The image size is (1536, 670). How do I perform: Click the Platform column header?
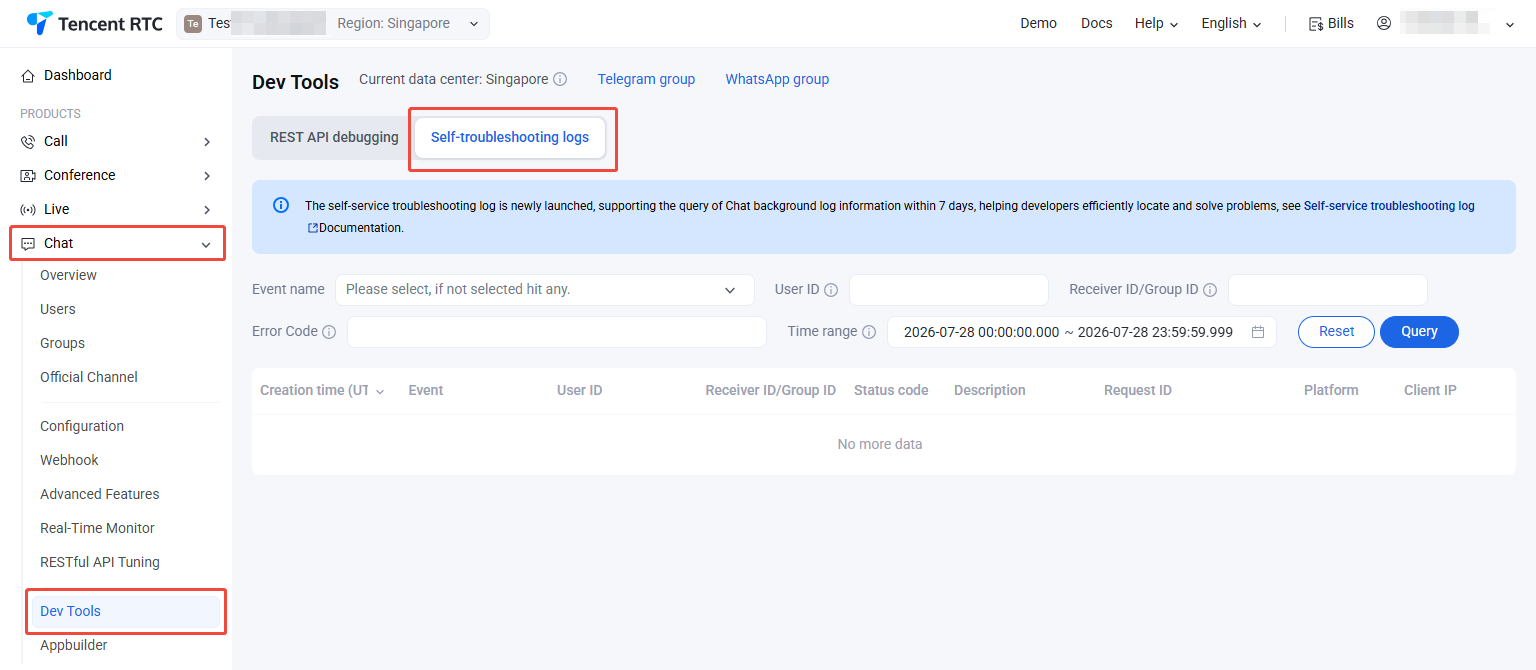coord(1331,391)
